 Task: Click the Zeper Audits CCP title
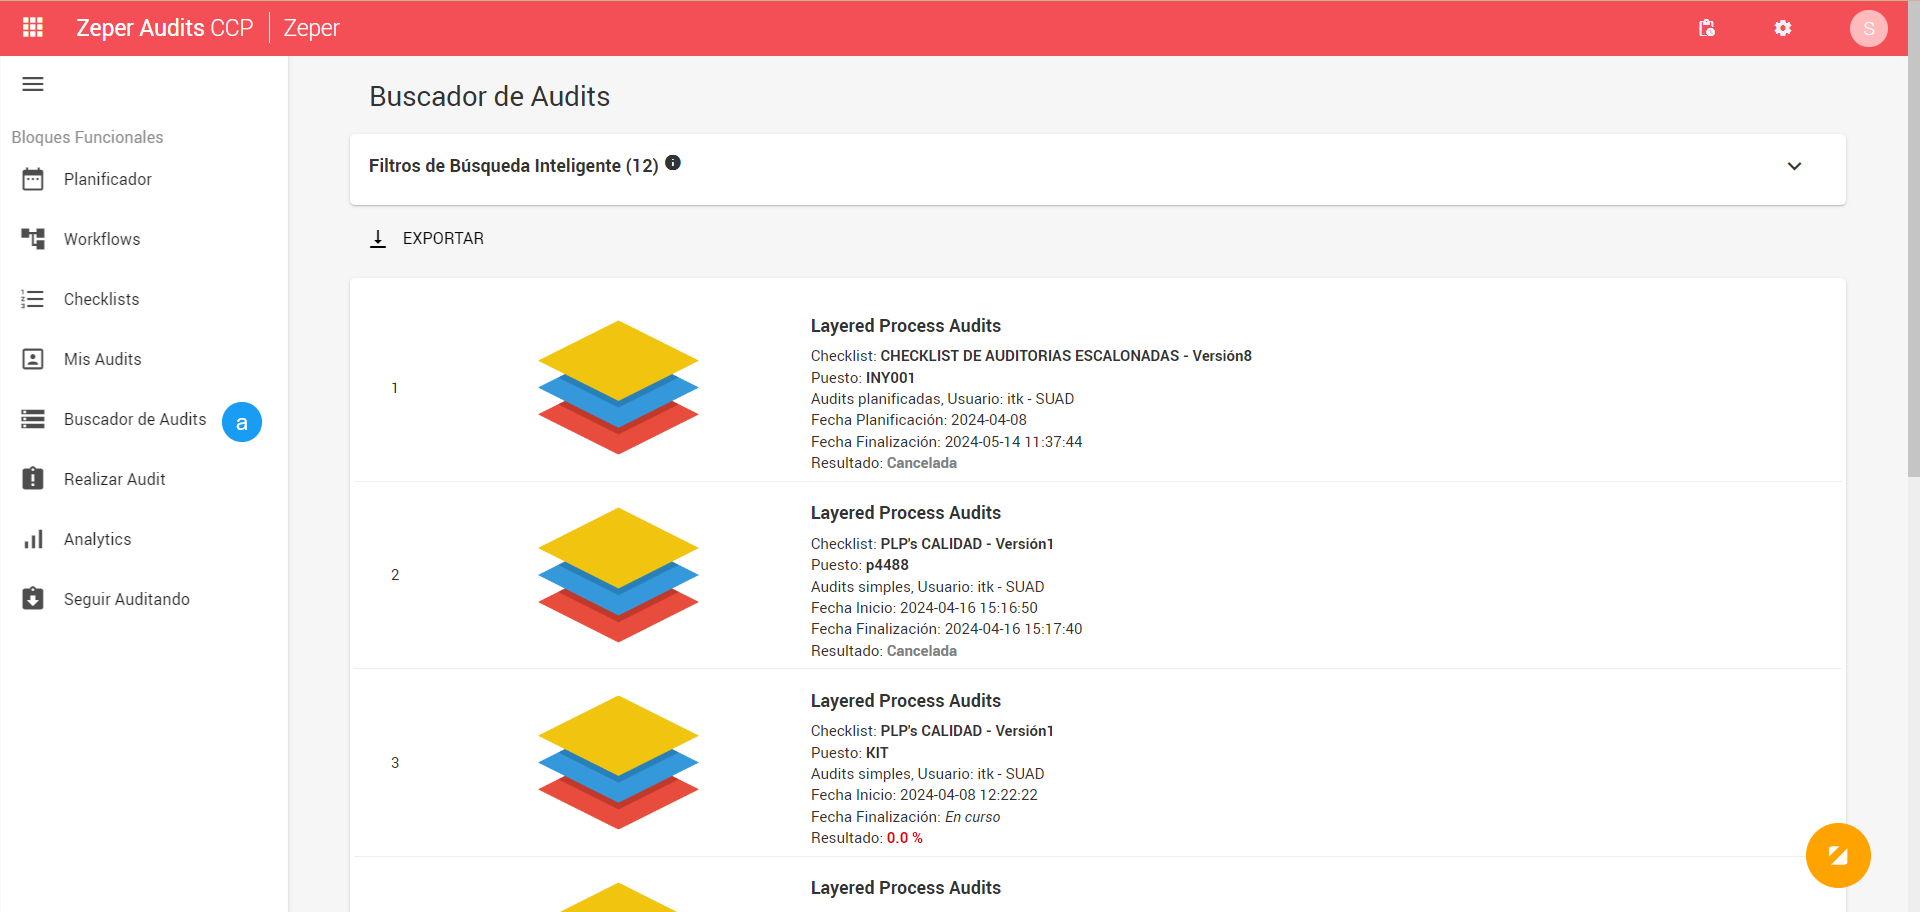click(165, 28)
